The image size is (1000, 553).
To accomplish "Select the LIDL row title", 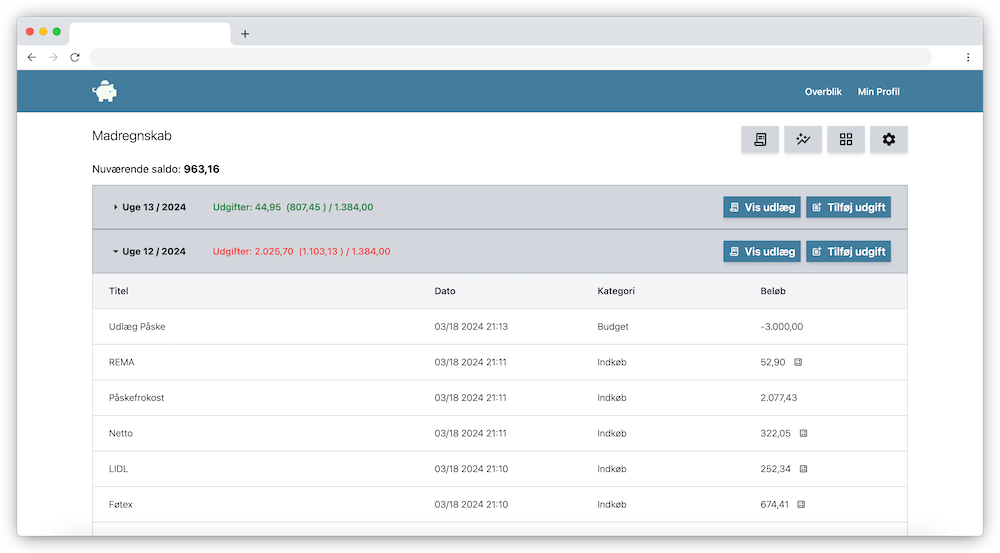I will pyautogui.click(x=118, y=469).
